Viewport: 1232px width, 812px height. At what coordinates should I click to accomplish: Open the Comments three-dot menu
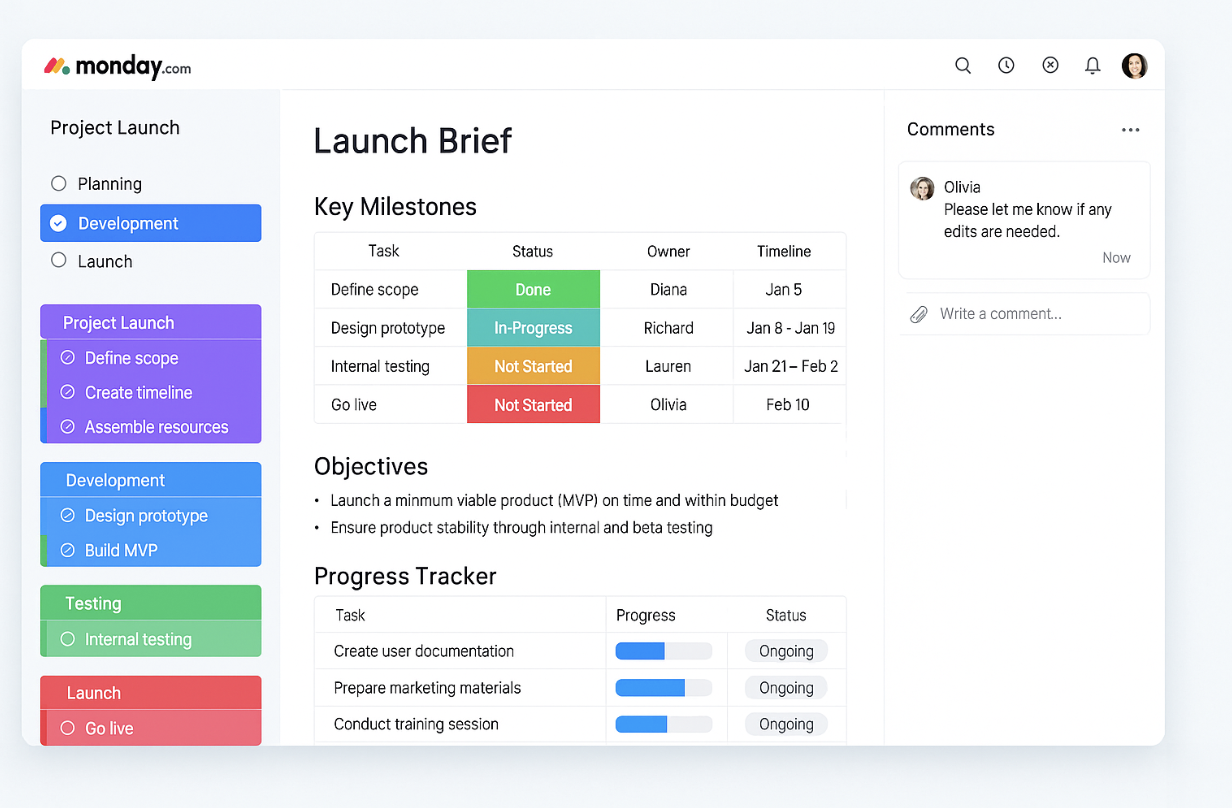[1130, 130]
